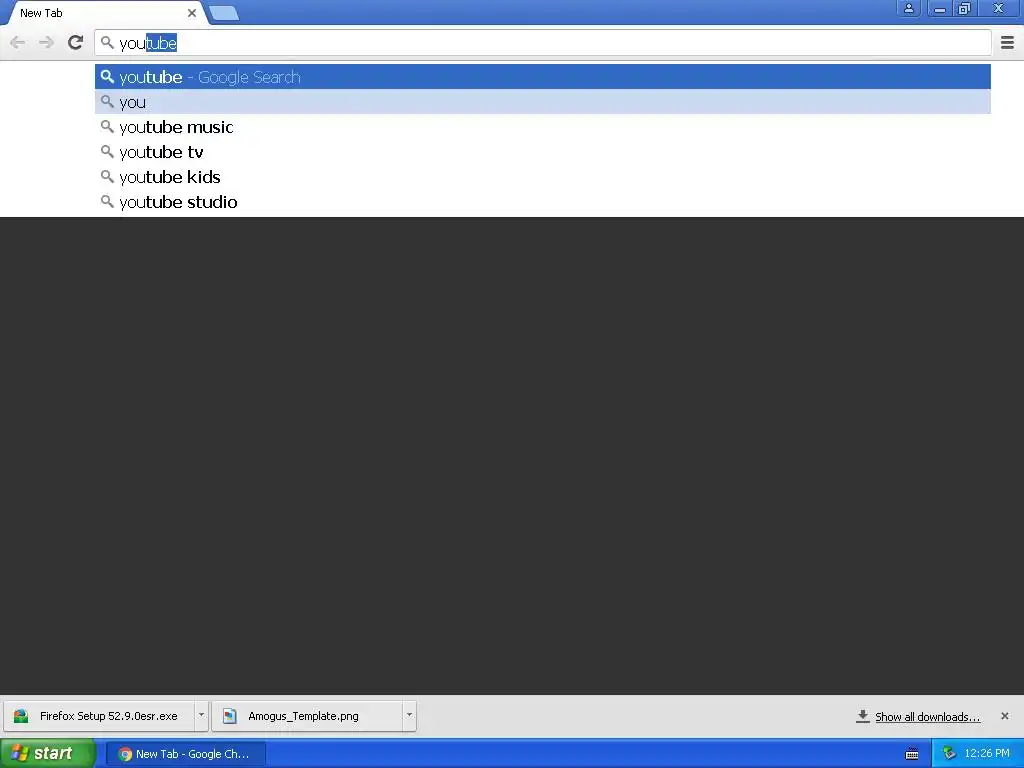Click the Show all downloads link

tap(927, 717)
